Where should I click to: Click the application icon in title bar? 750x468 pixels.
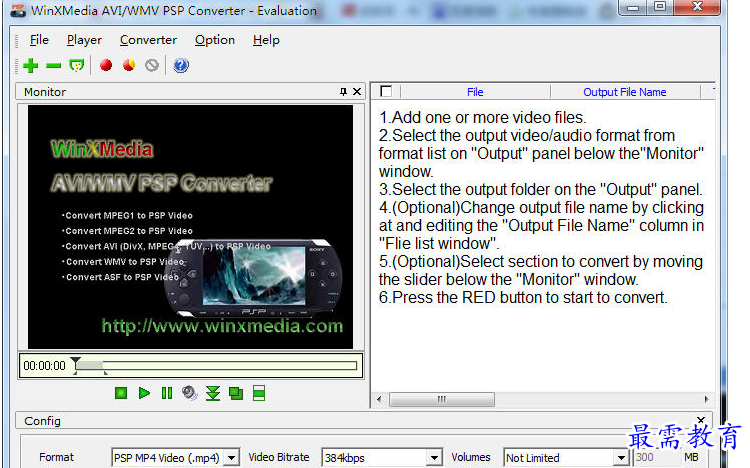tap(18, 10)
